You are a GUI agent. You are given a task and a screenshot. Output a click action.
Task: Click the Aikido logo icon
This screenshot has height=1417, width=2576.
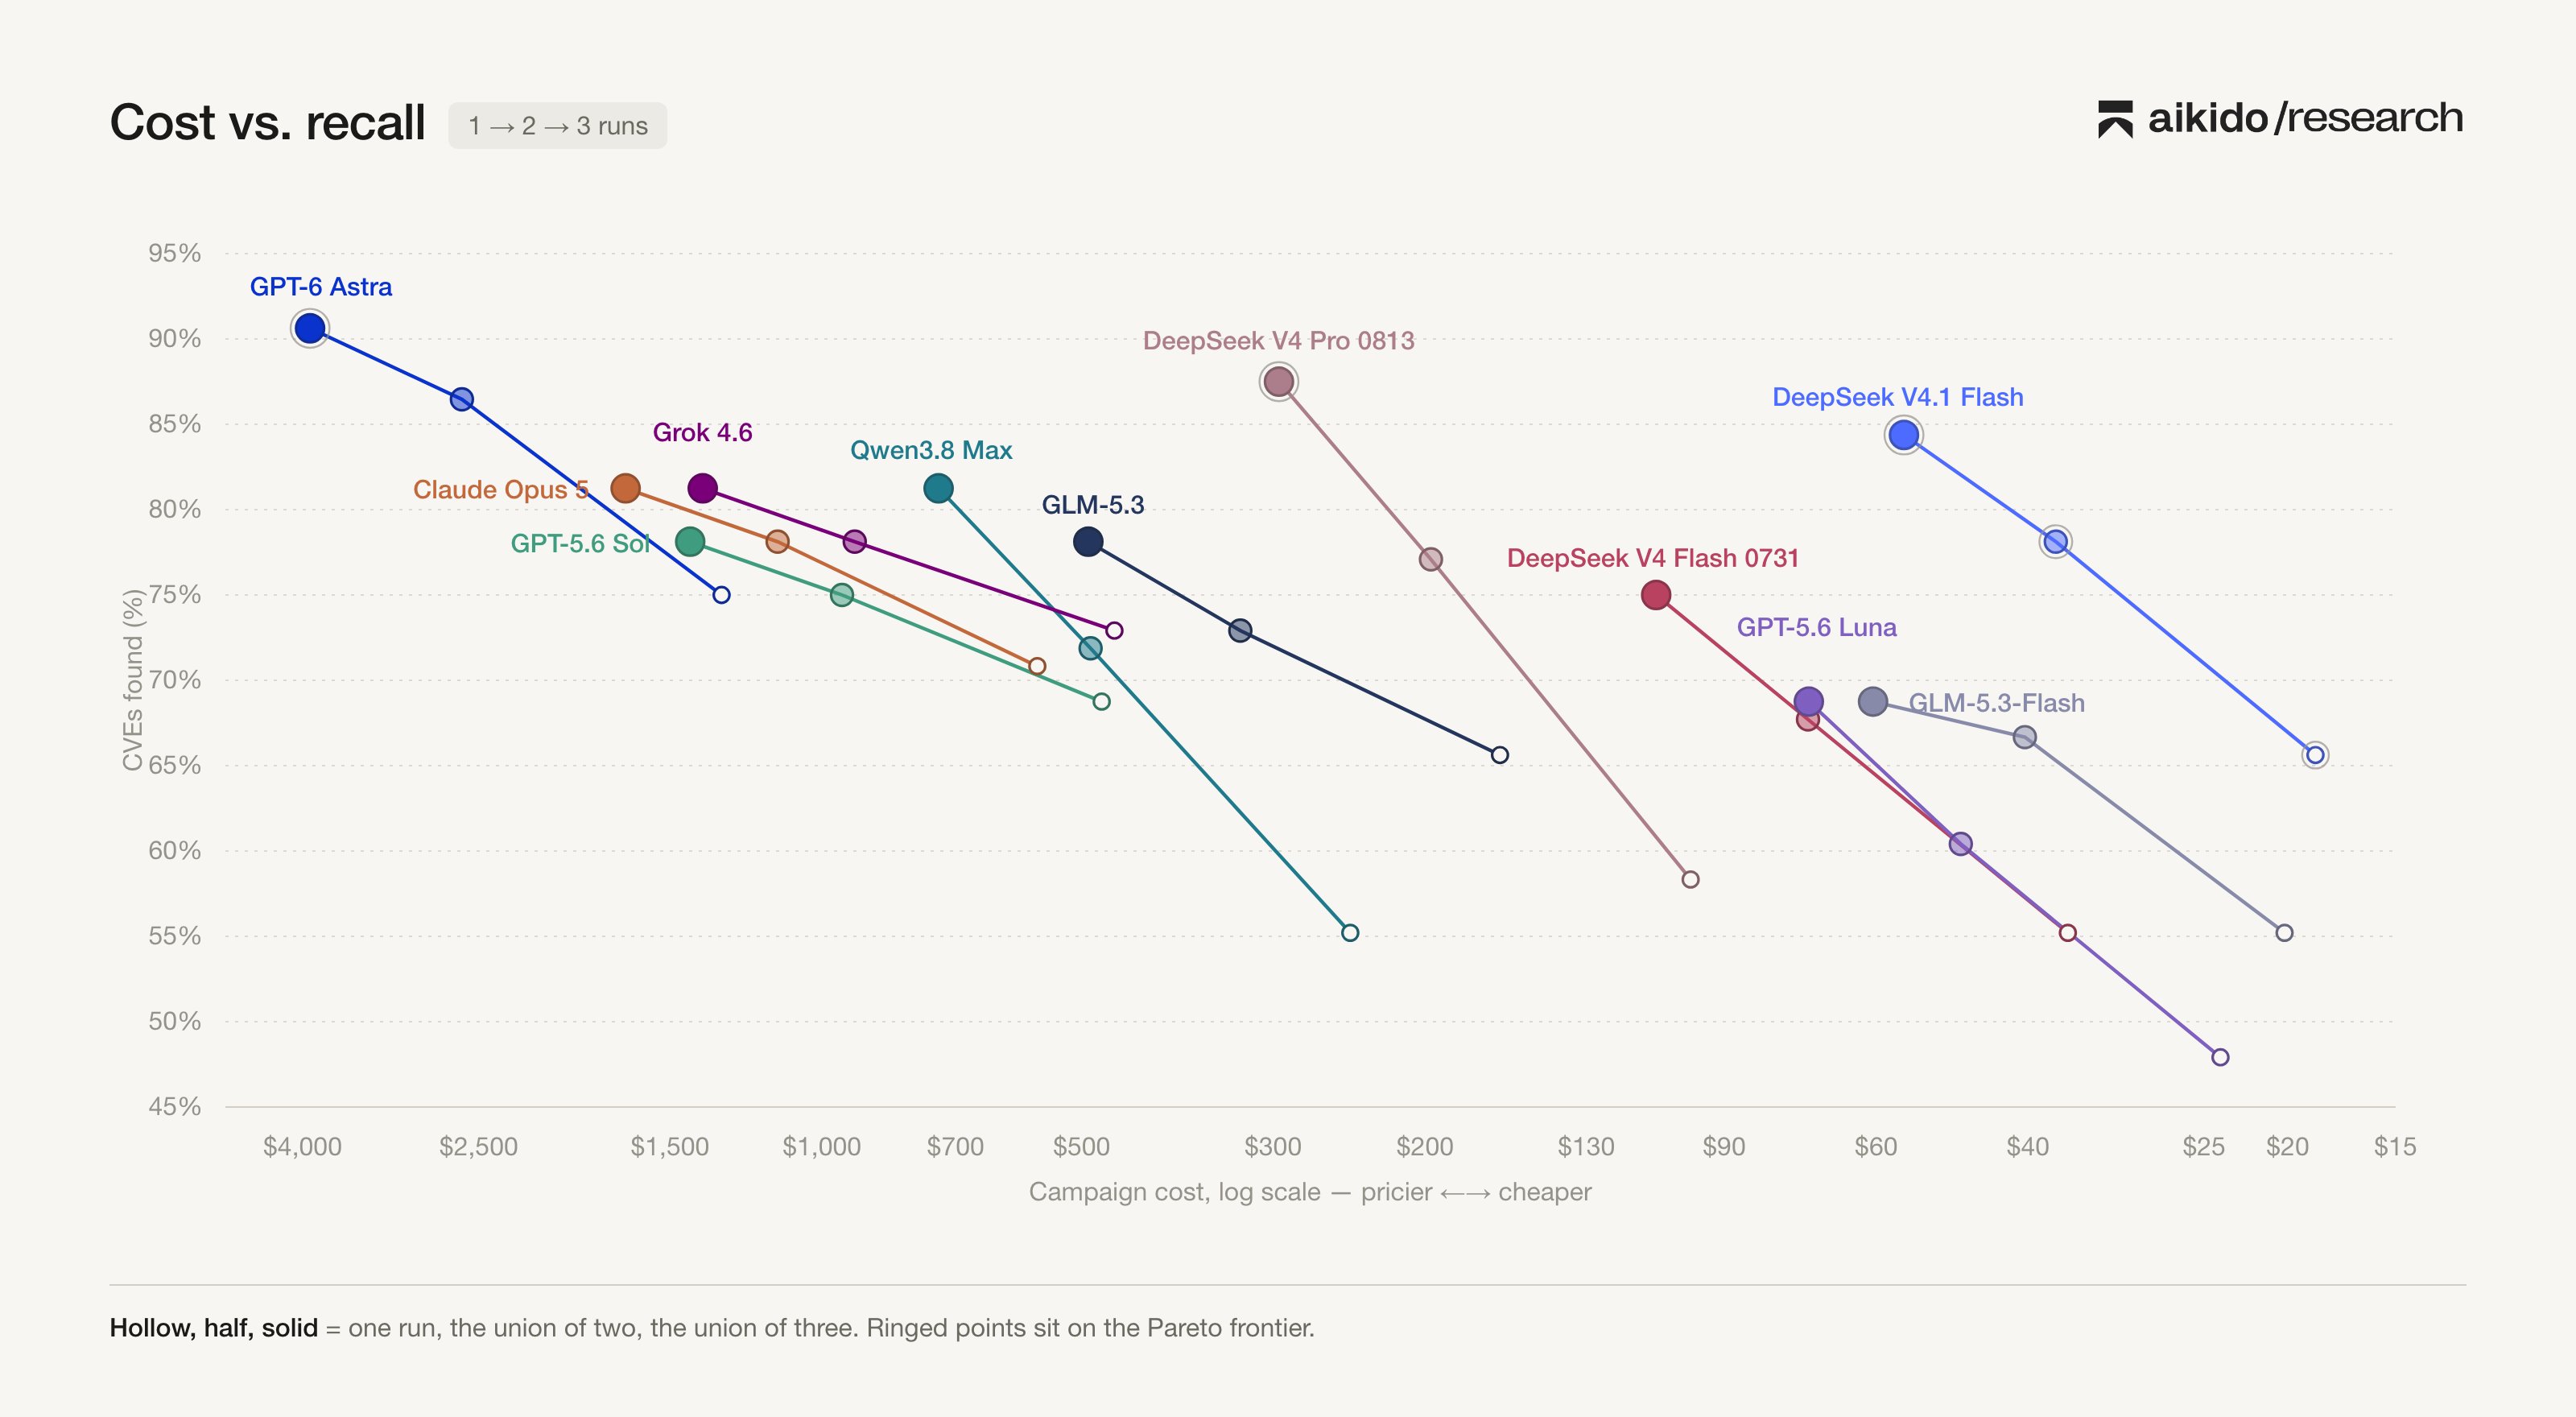(2115, 119)
